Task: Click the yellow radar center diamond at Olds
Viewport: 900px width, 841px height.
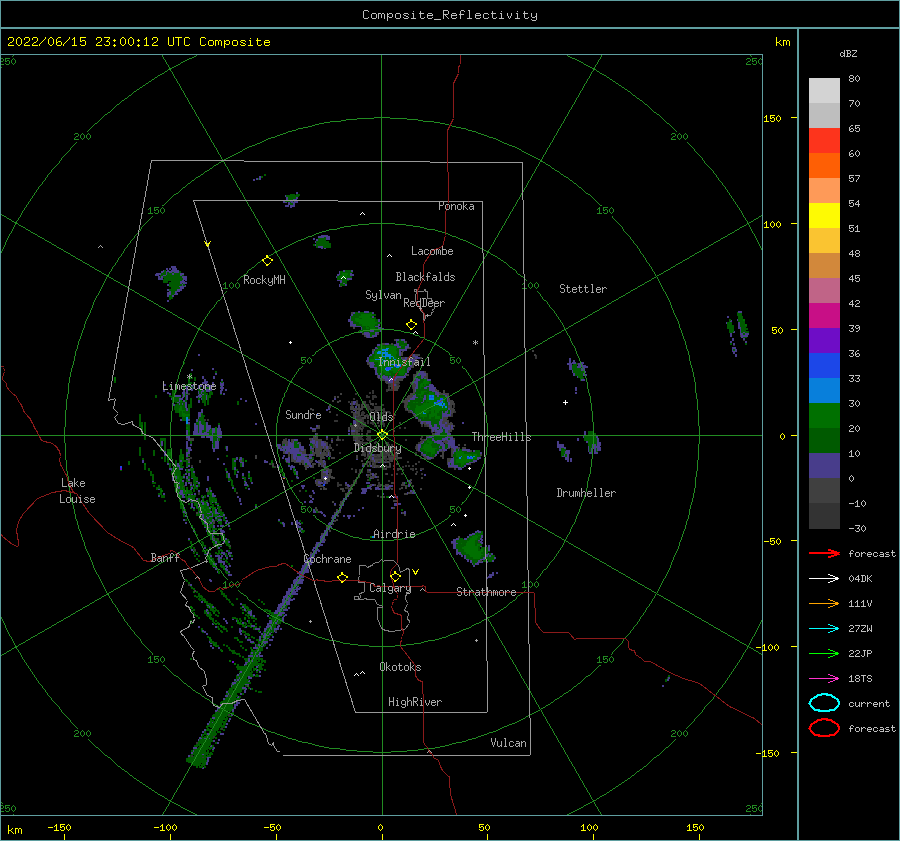Action: [x=382, y=435]
